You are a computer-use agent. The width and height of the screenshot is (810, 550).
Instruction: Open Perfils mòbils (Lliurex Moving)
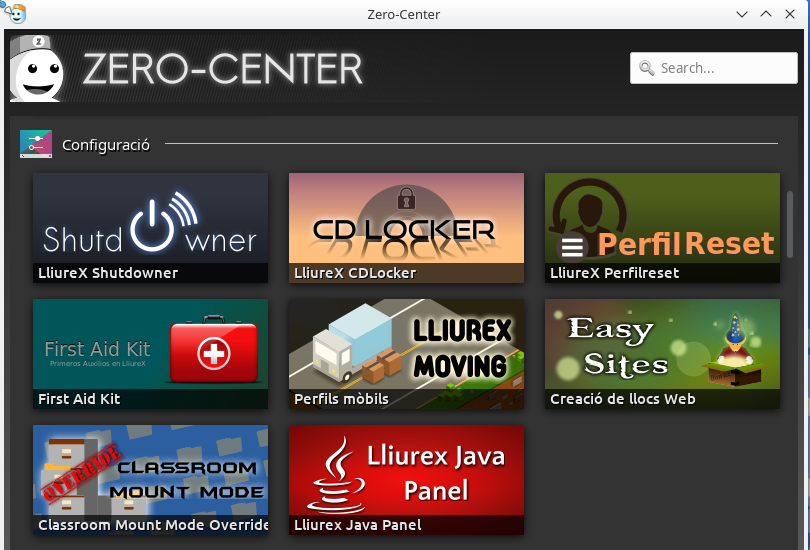[x=406, y=345]
